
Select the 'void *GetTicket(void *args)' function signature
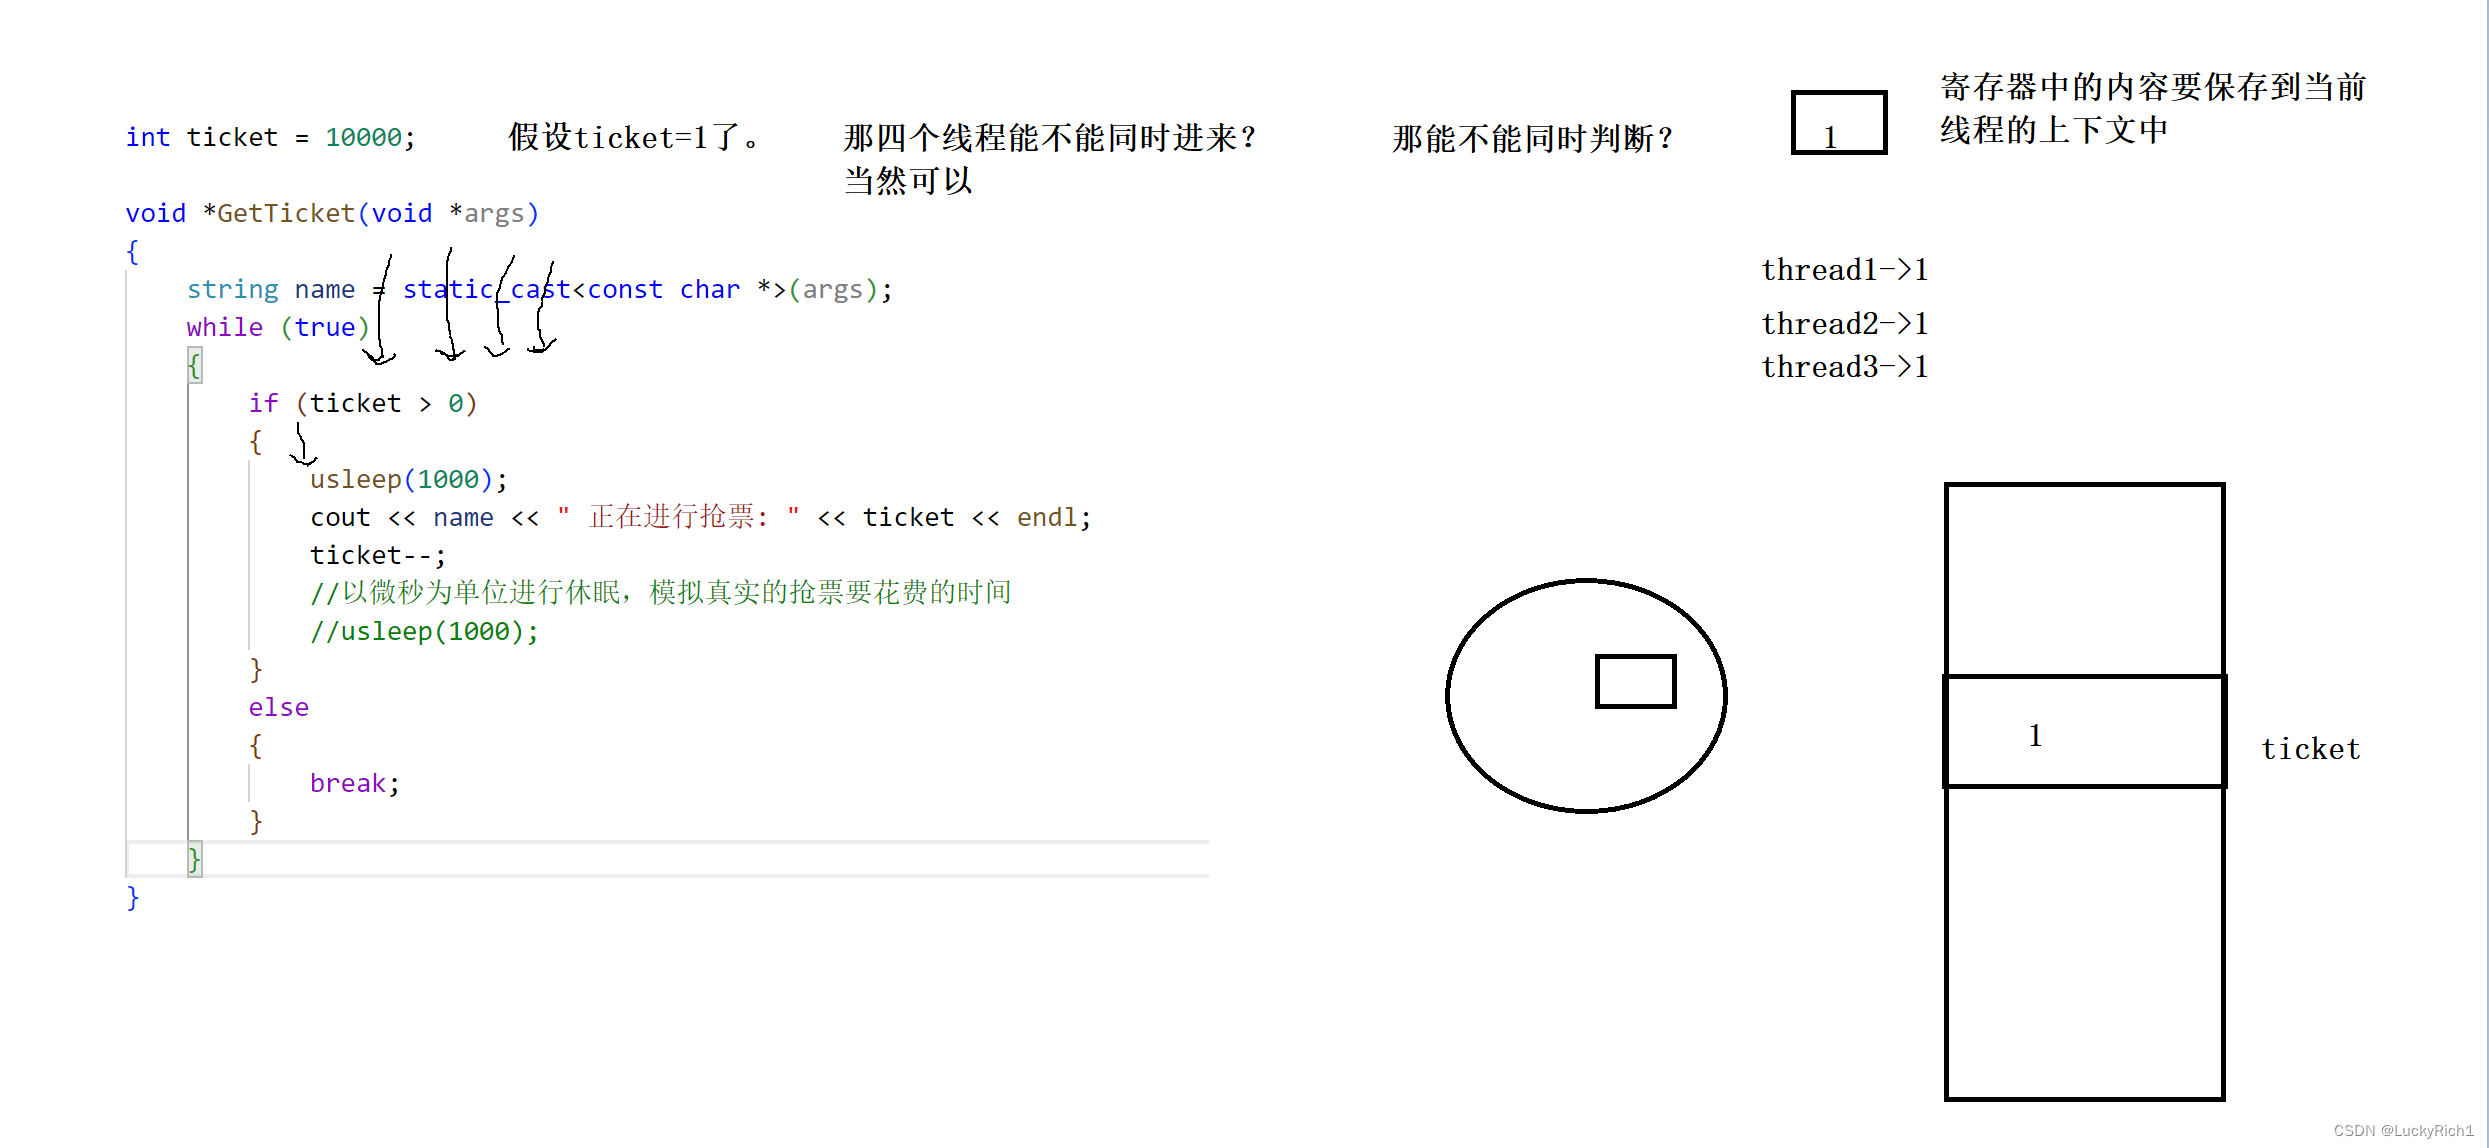click(x=332, y=213)
